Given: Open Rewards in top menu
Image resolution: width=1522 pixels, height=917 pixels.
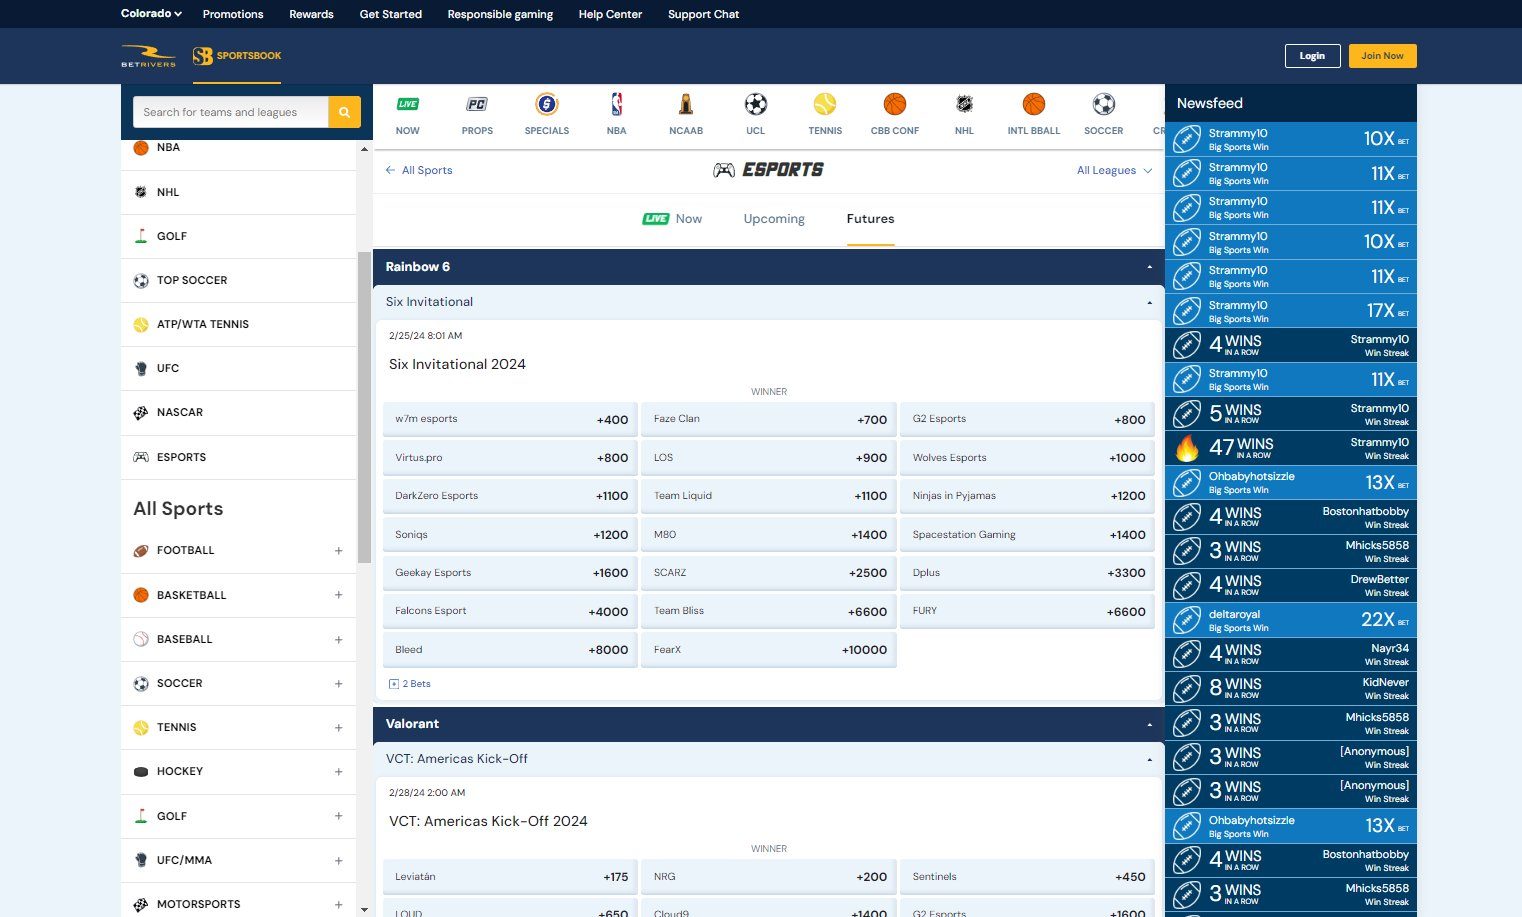Looking at the screenshot, I should coord(311,14).
